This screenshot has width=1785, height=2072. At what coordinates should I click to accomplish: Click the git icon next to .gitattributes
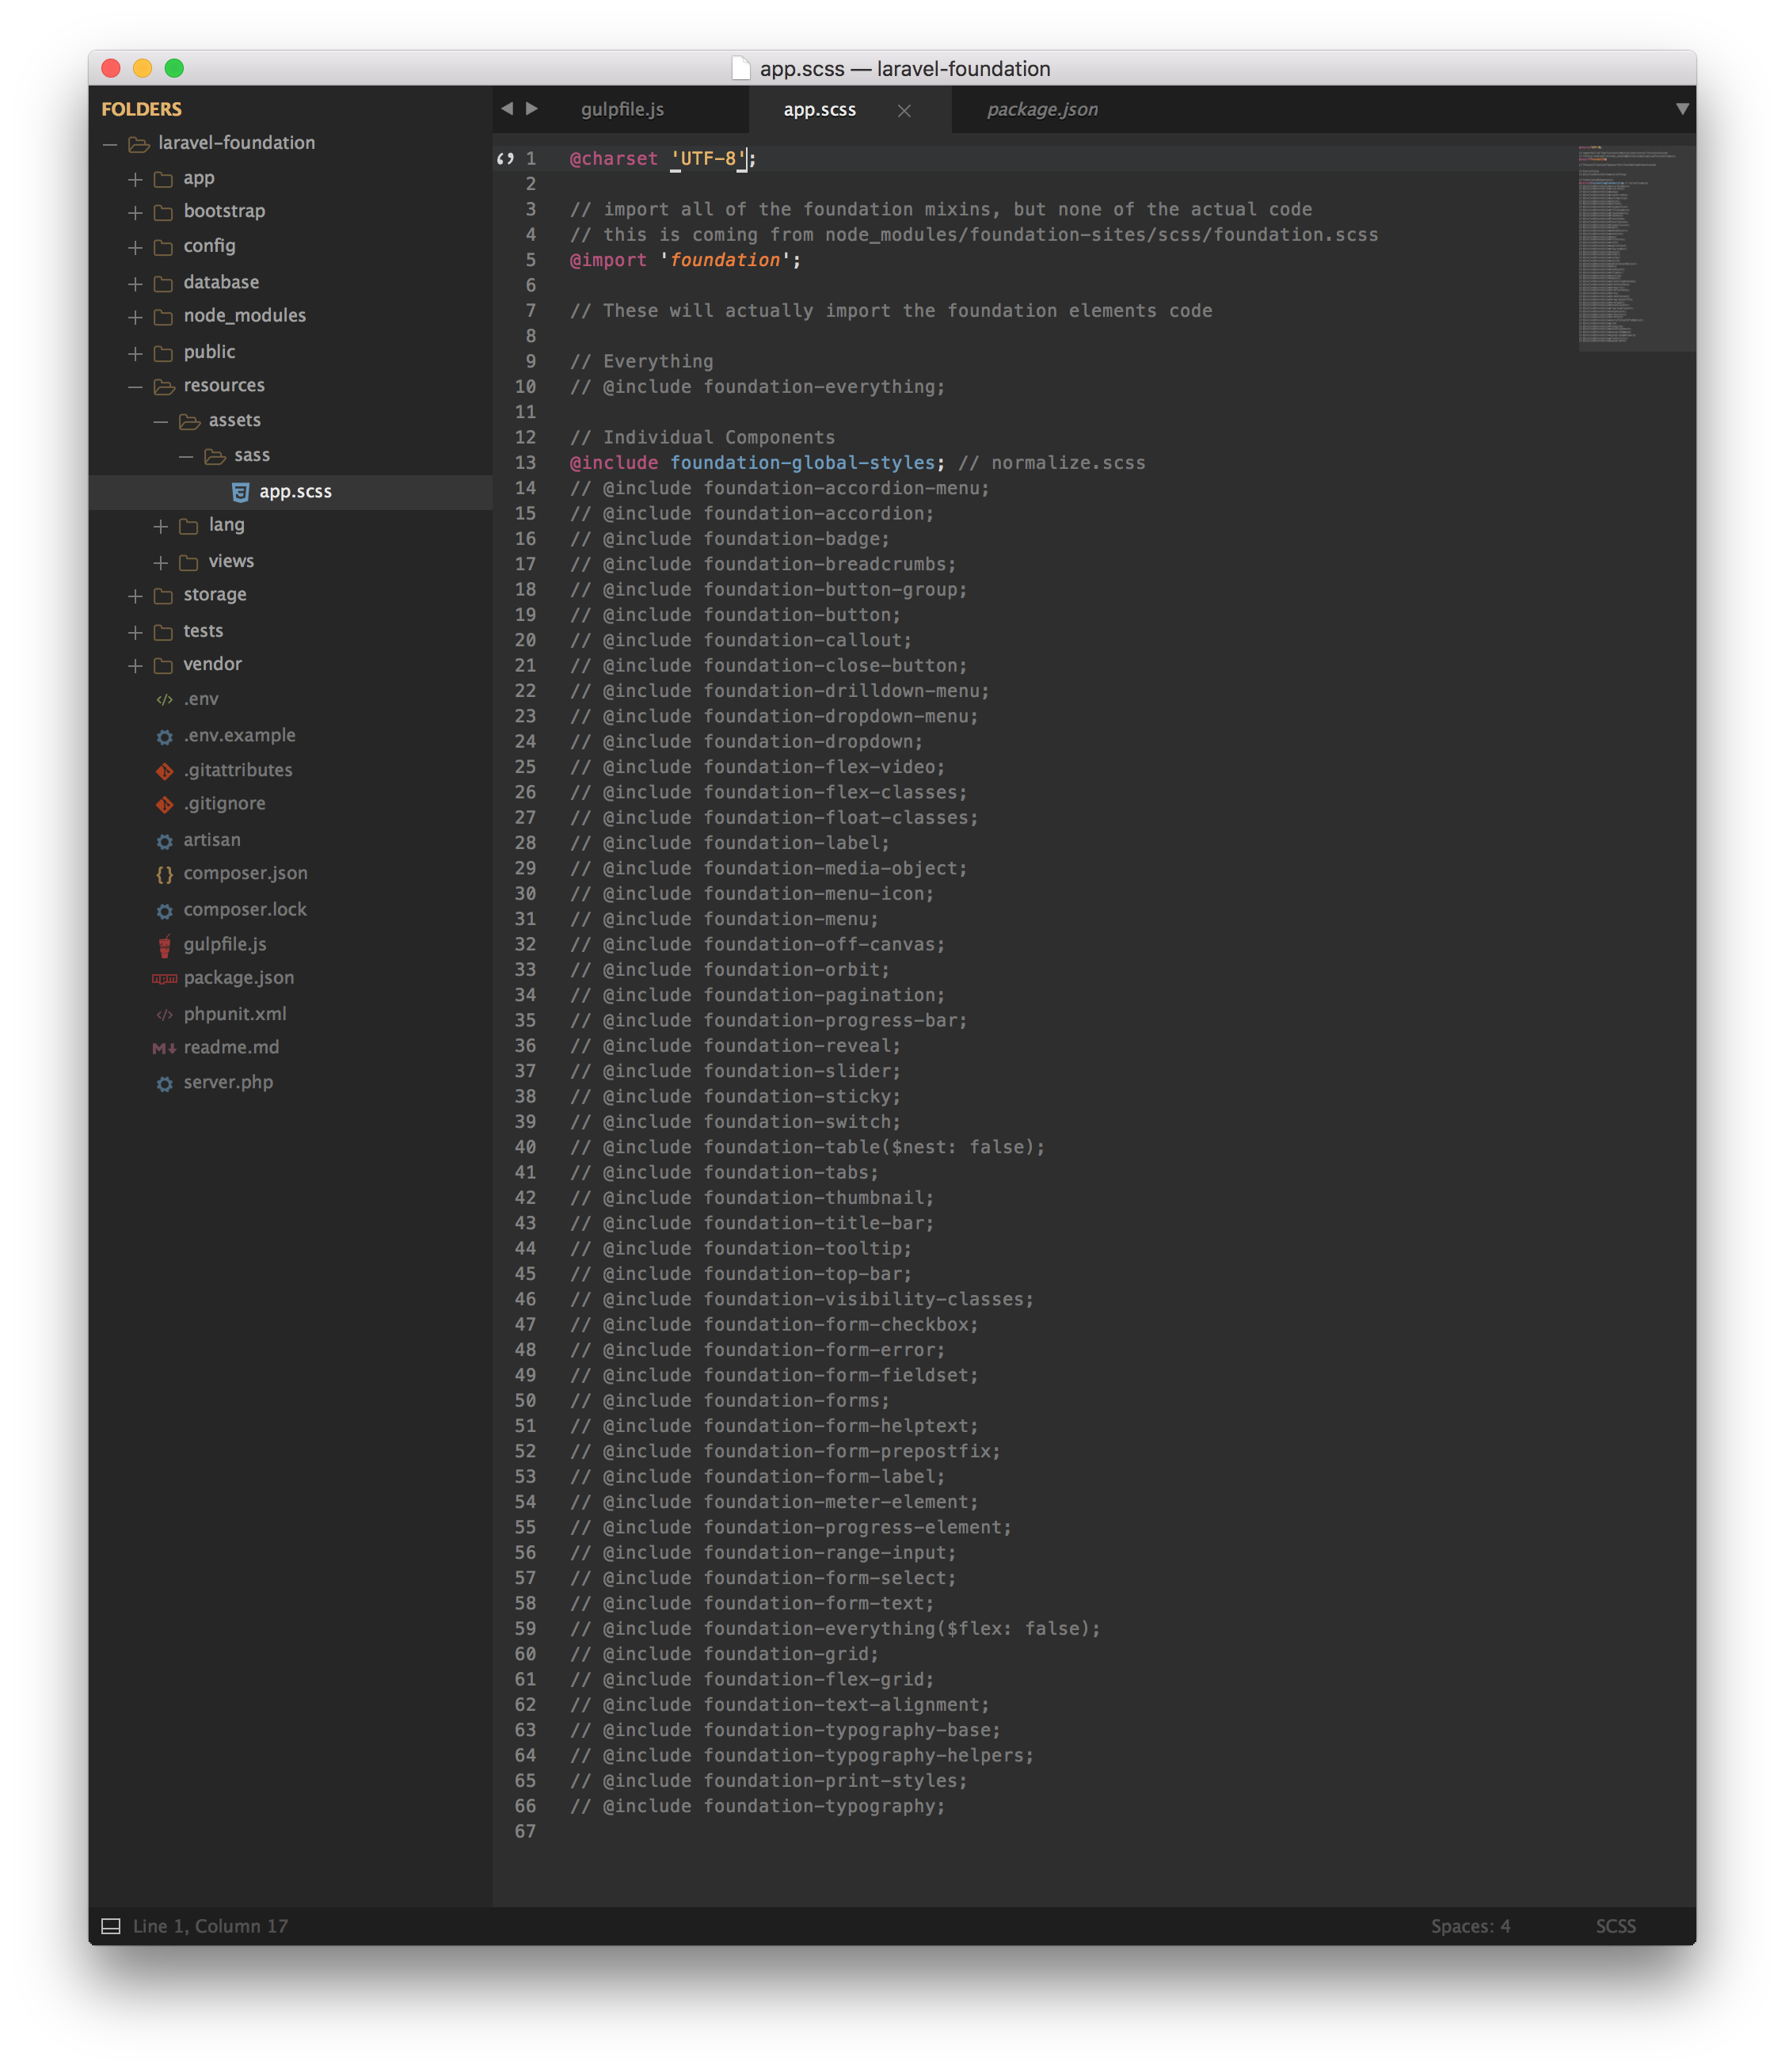click(164, 770)
